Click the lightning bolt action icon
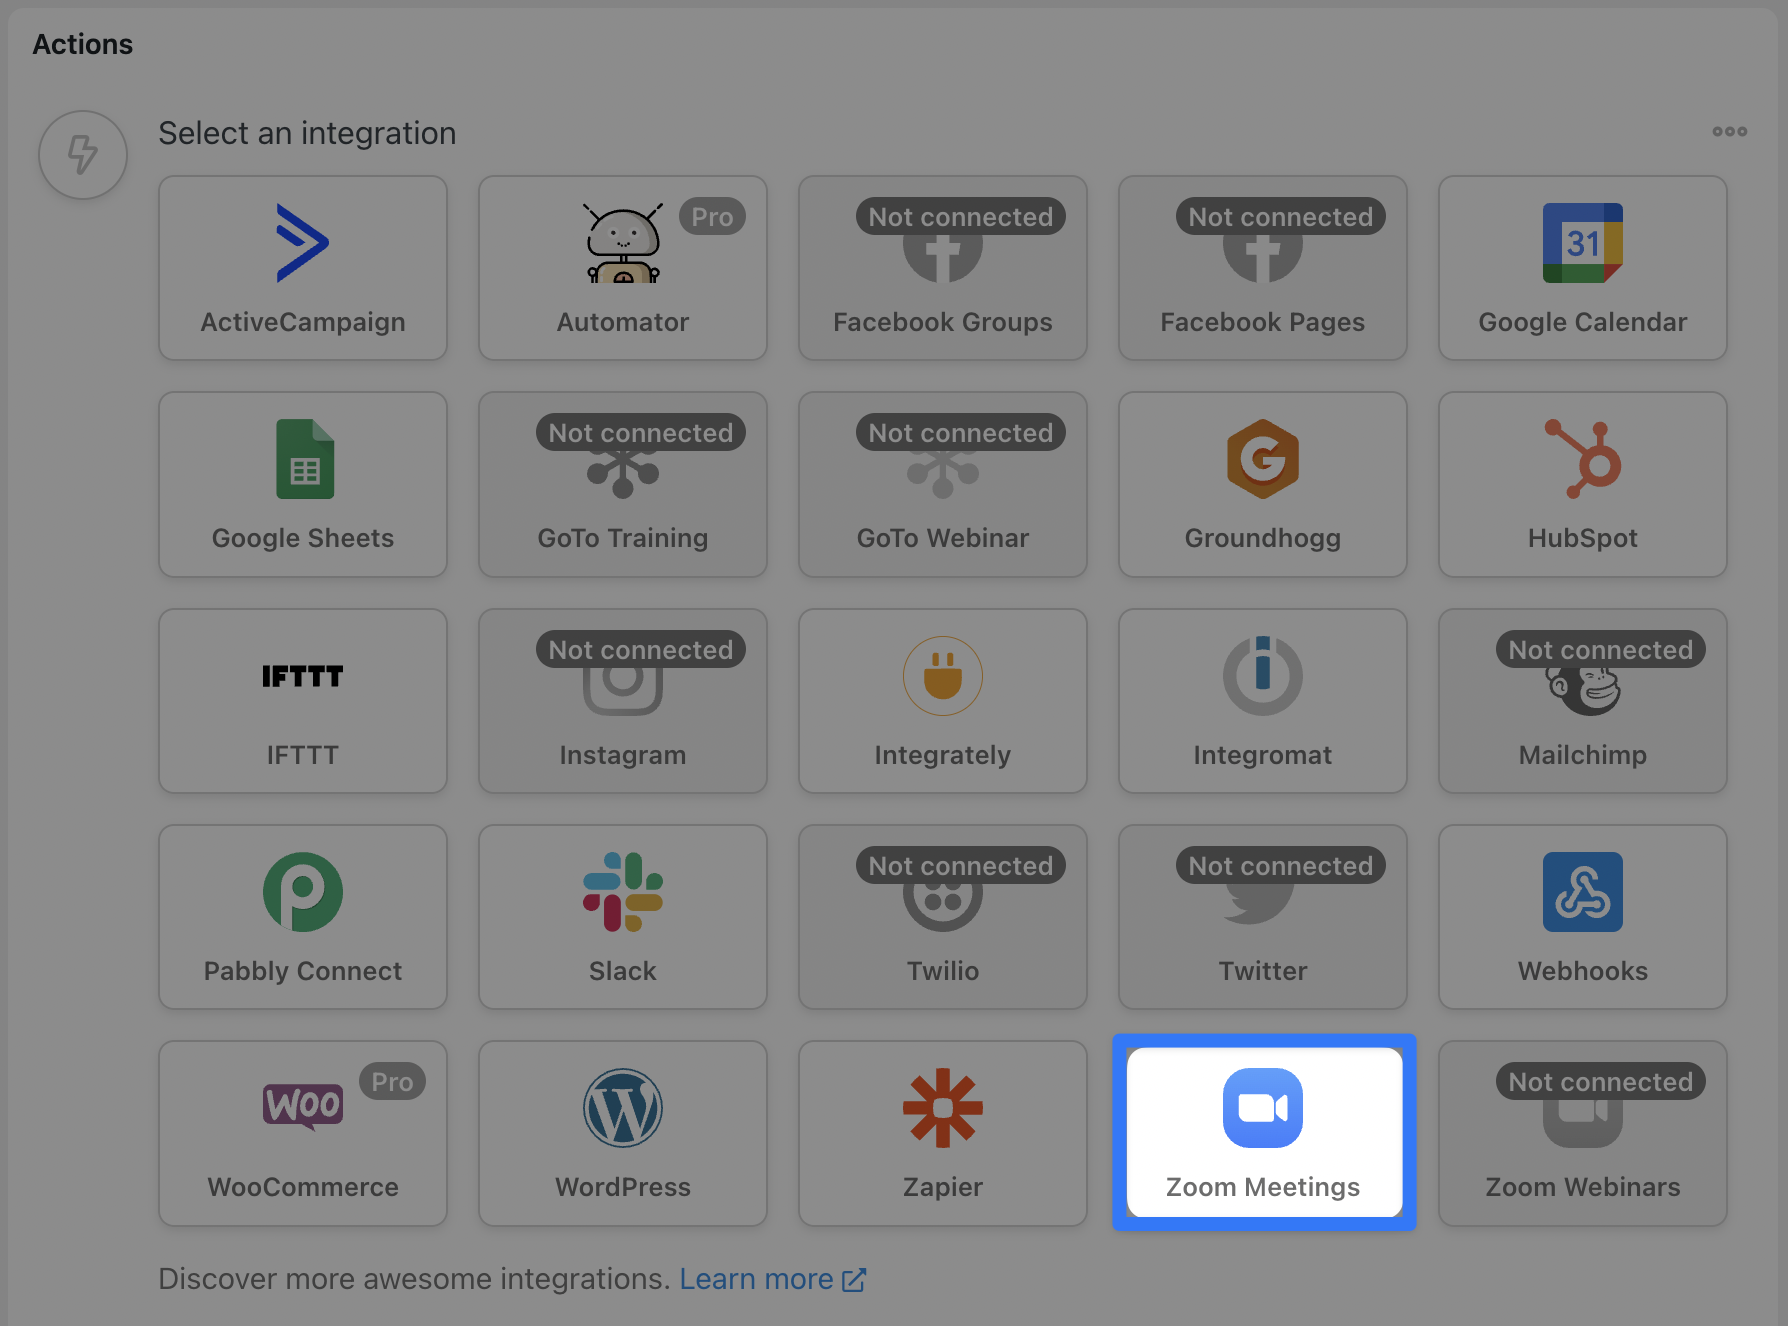The height and width of the screenshot is (1326, 1788). click(x=83, y=155)
